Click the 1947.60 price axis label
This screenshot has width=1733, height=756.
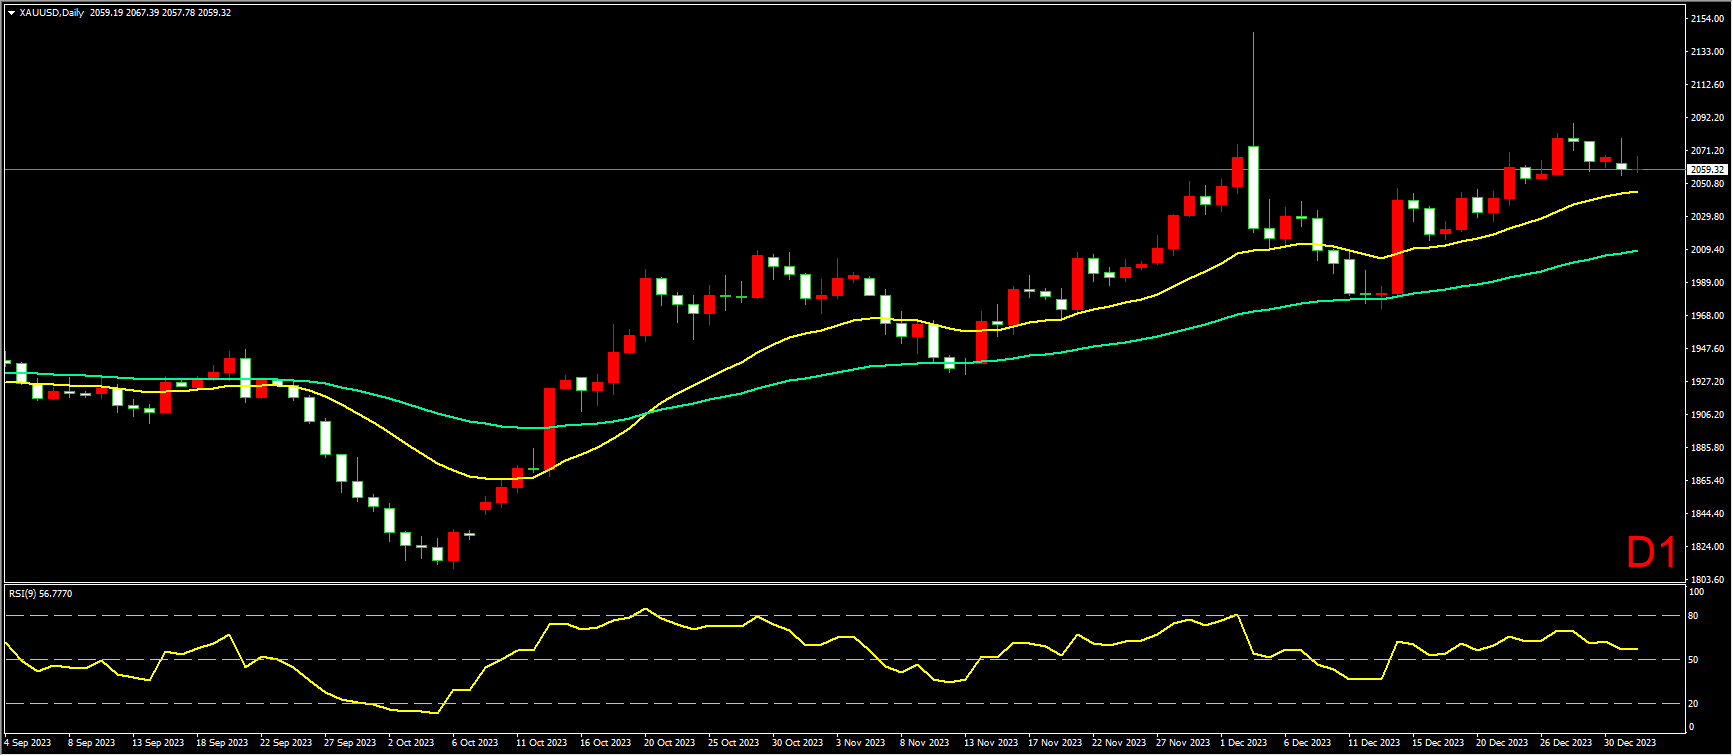[1707, 349]
